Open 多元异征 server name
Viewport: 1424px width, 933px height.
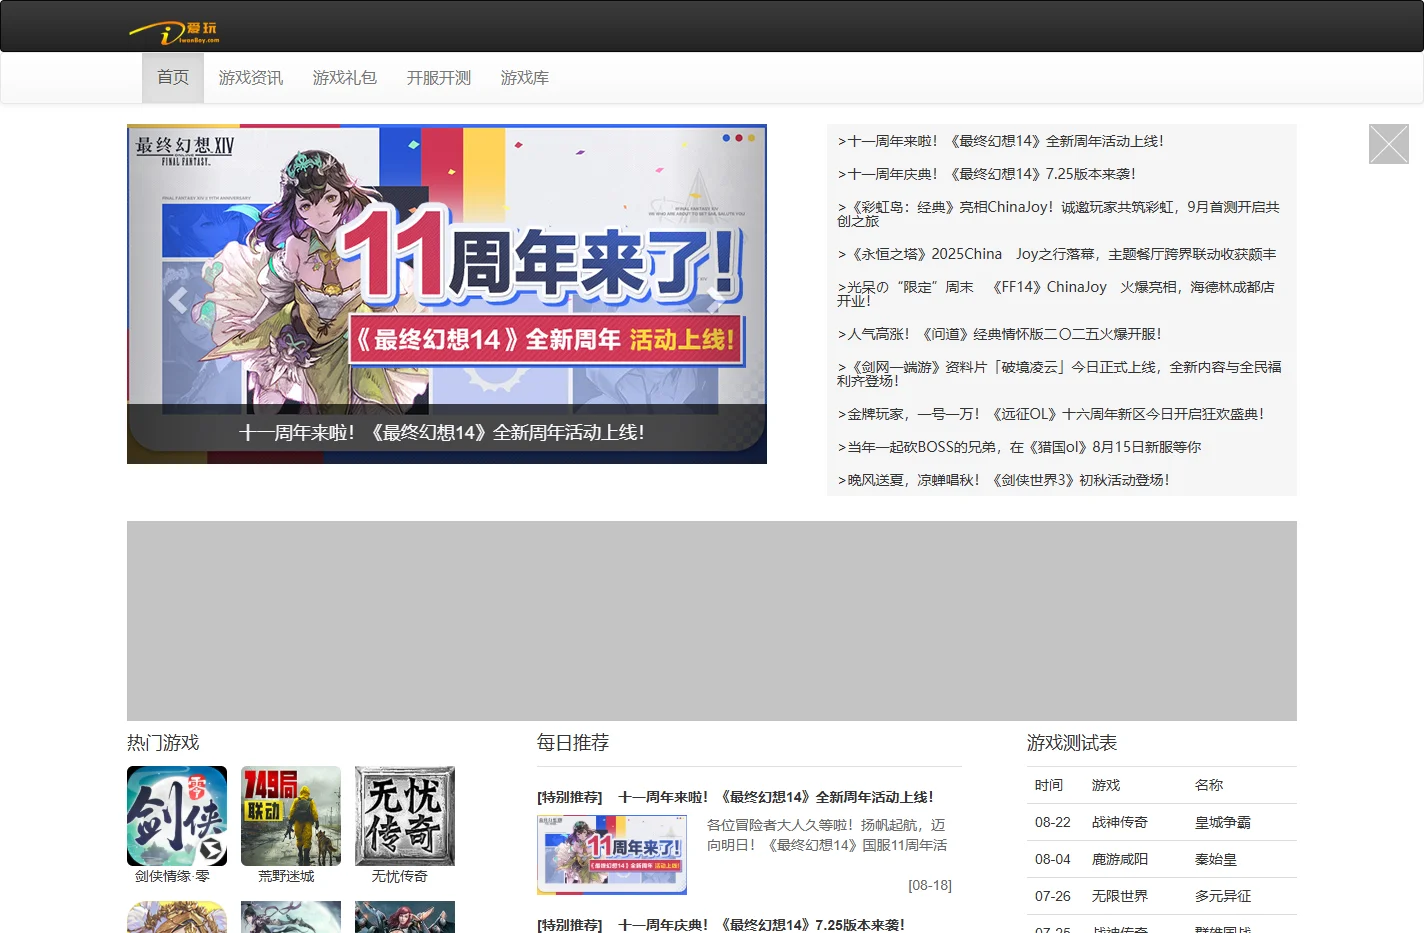[1223, 896]
